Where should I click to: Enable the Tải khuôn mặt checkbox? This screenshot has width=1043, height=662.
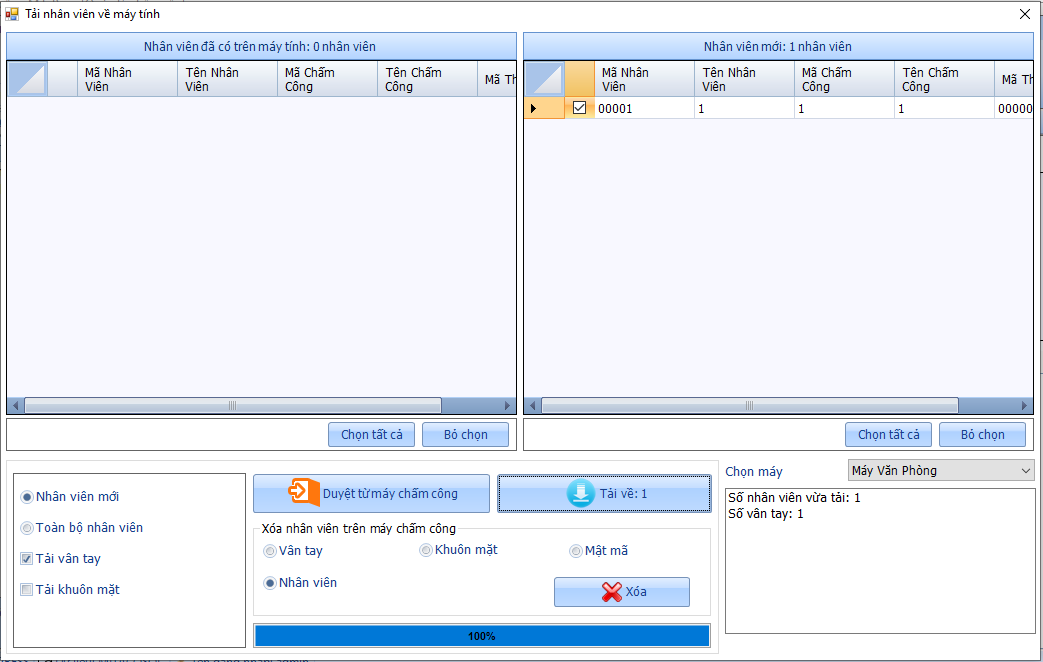(x=27, y=590)
